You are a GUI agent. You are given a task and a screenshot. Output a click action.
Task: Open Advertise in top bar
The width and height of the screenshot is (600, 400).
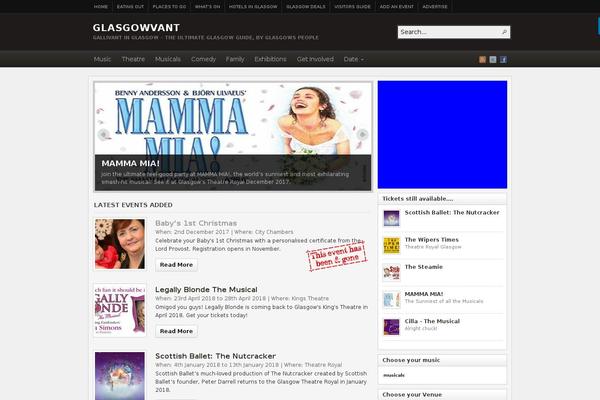[435, 7]
